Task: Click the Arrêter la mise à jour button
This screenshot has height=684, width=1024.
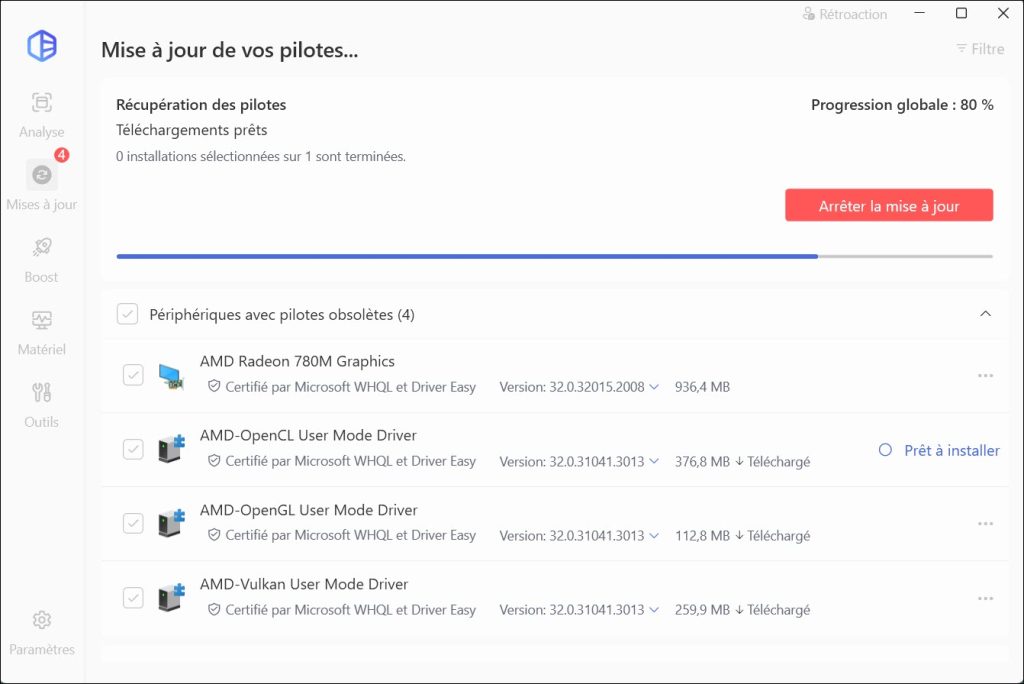Action: (x=889, y=206)
